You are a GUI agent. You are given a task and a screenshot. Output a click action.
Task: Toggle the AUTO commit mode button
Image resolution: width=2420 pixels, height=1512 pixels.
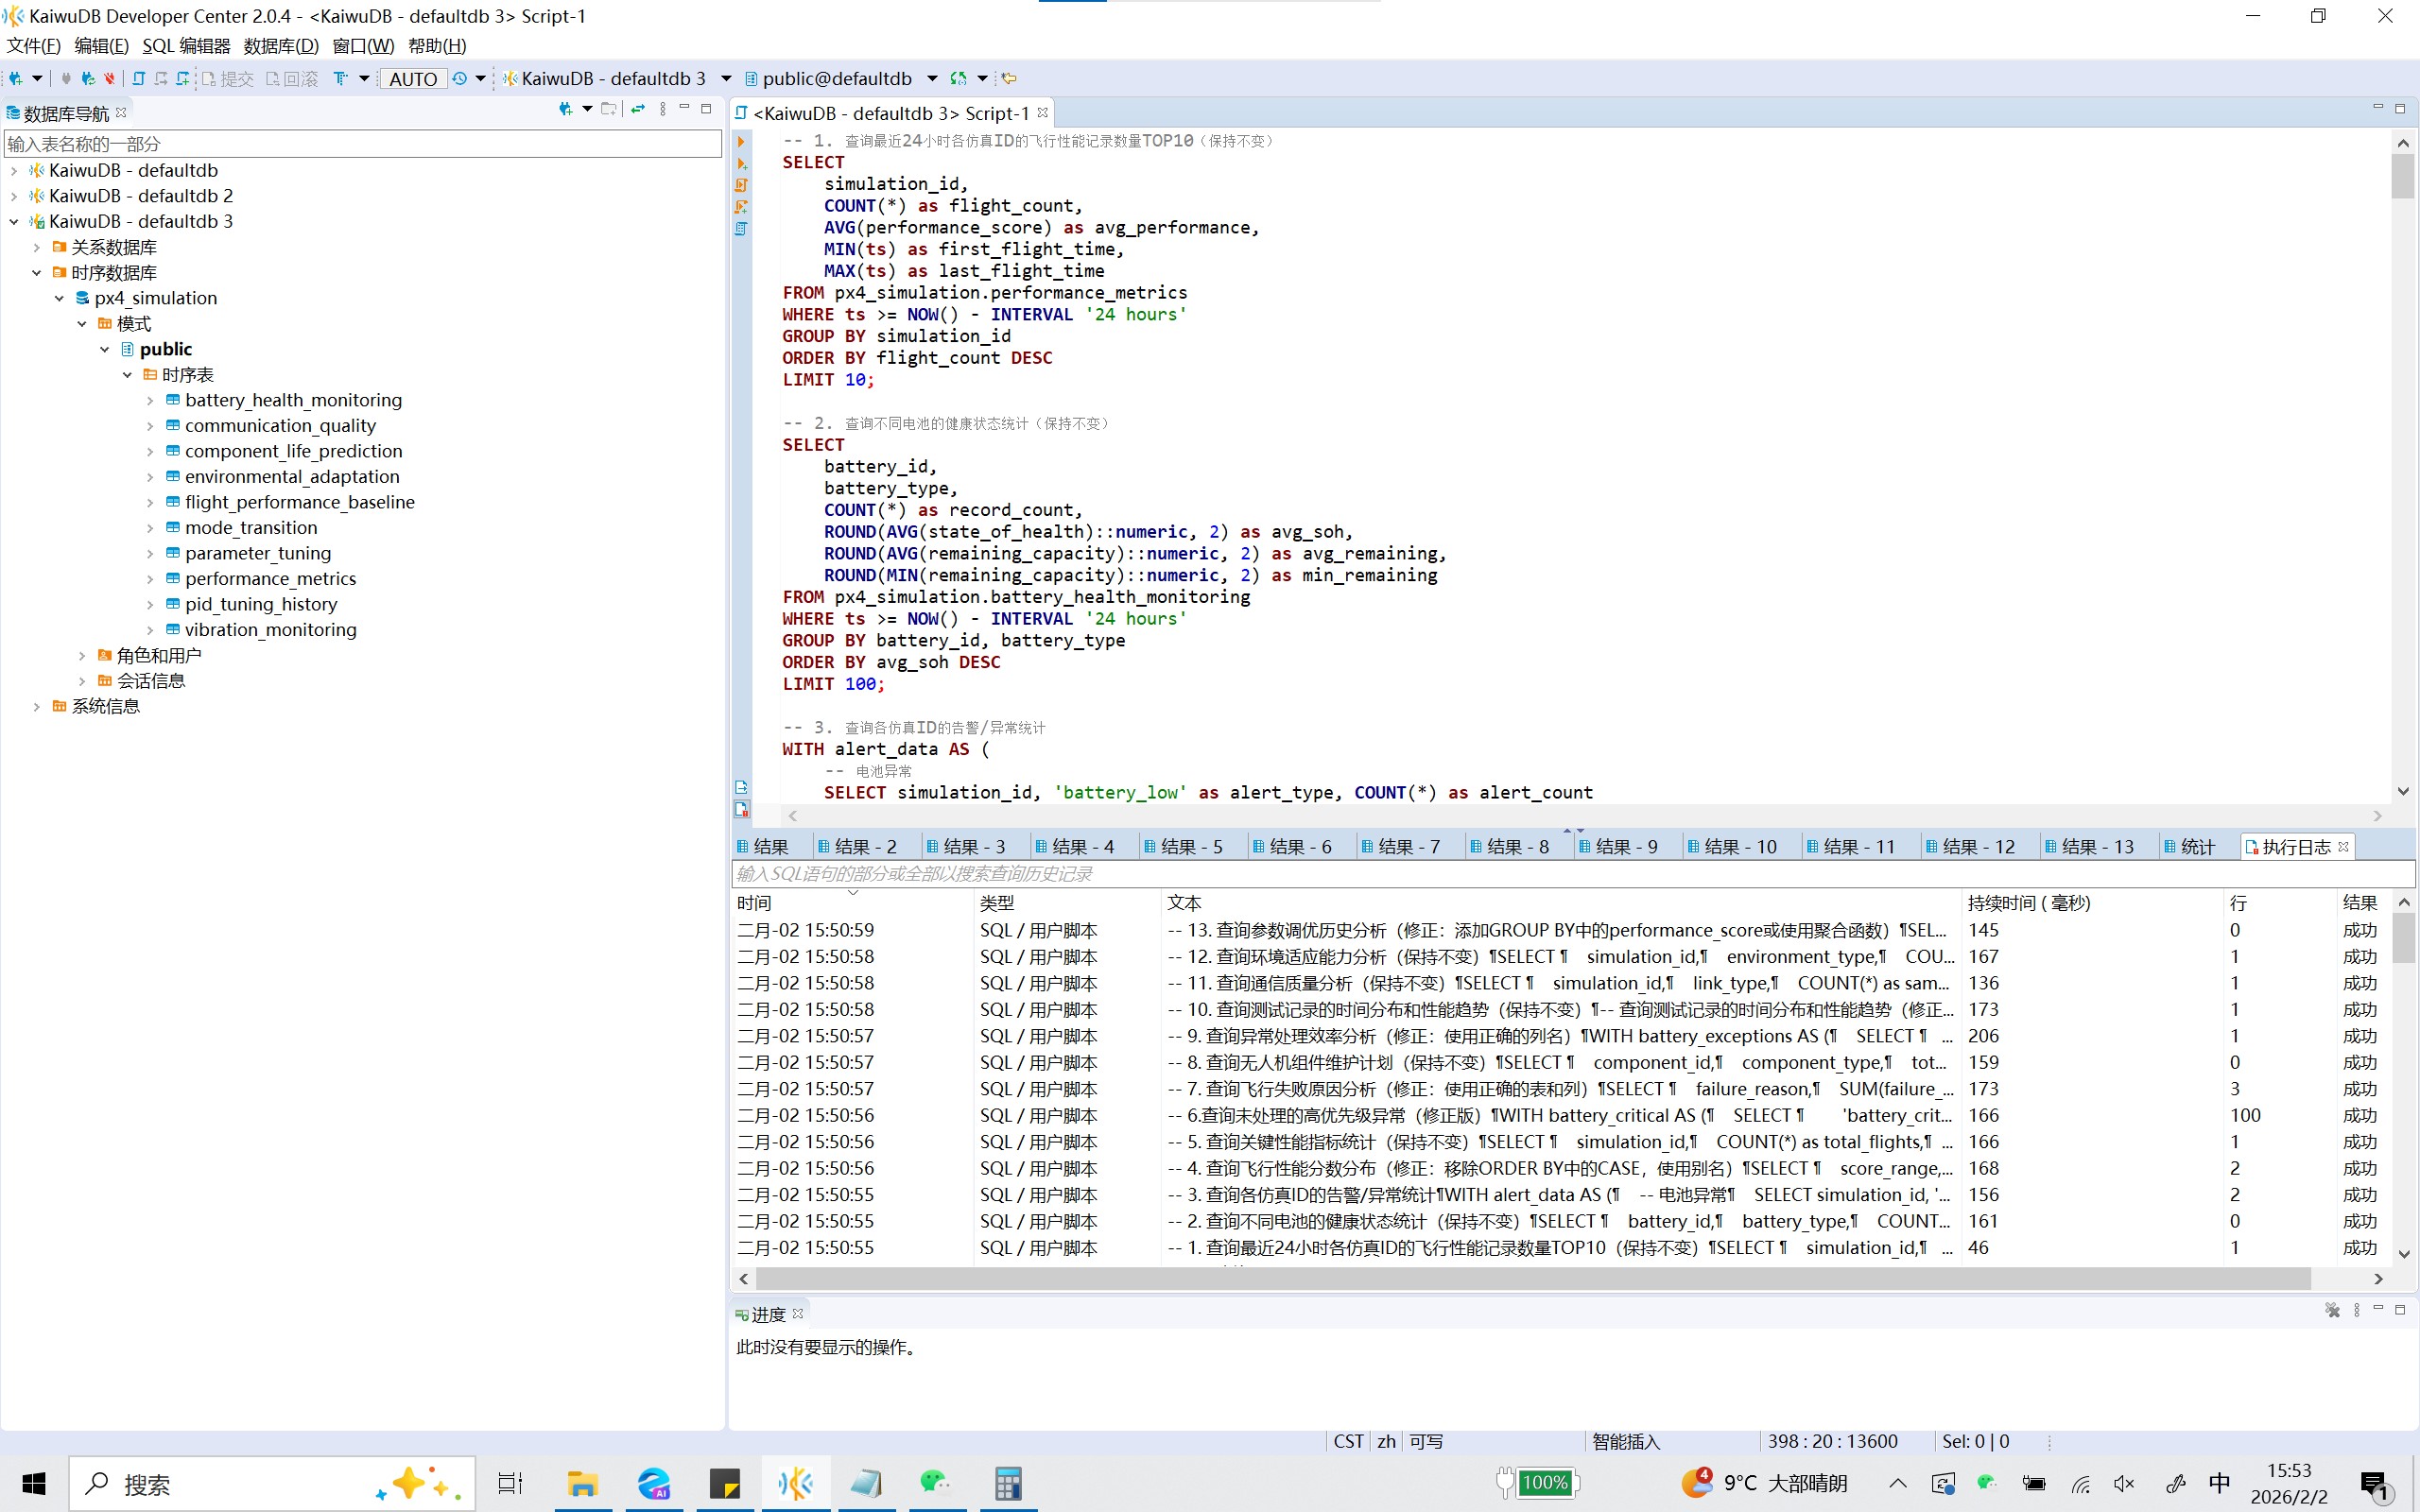coord(413,78)
